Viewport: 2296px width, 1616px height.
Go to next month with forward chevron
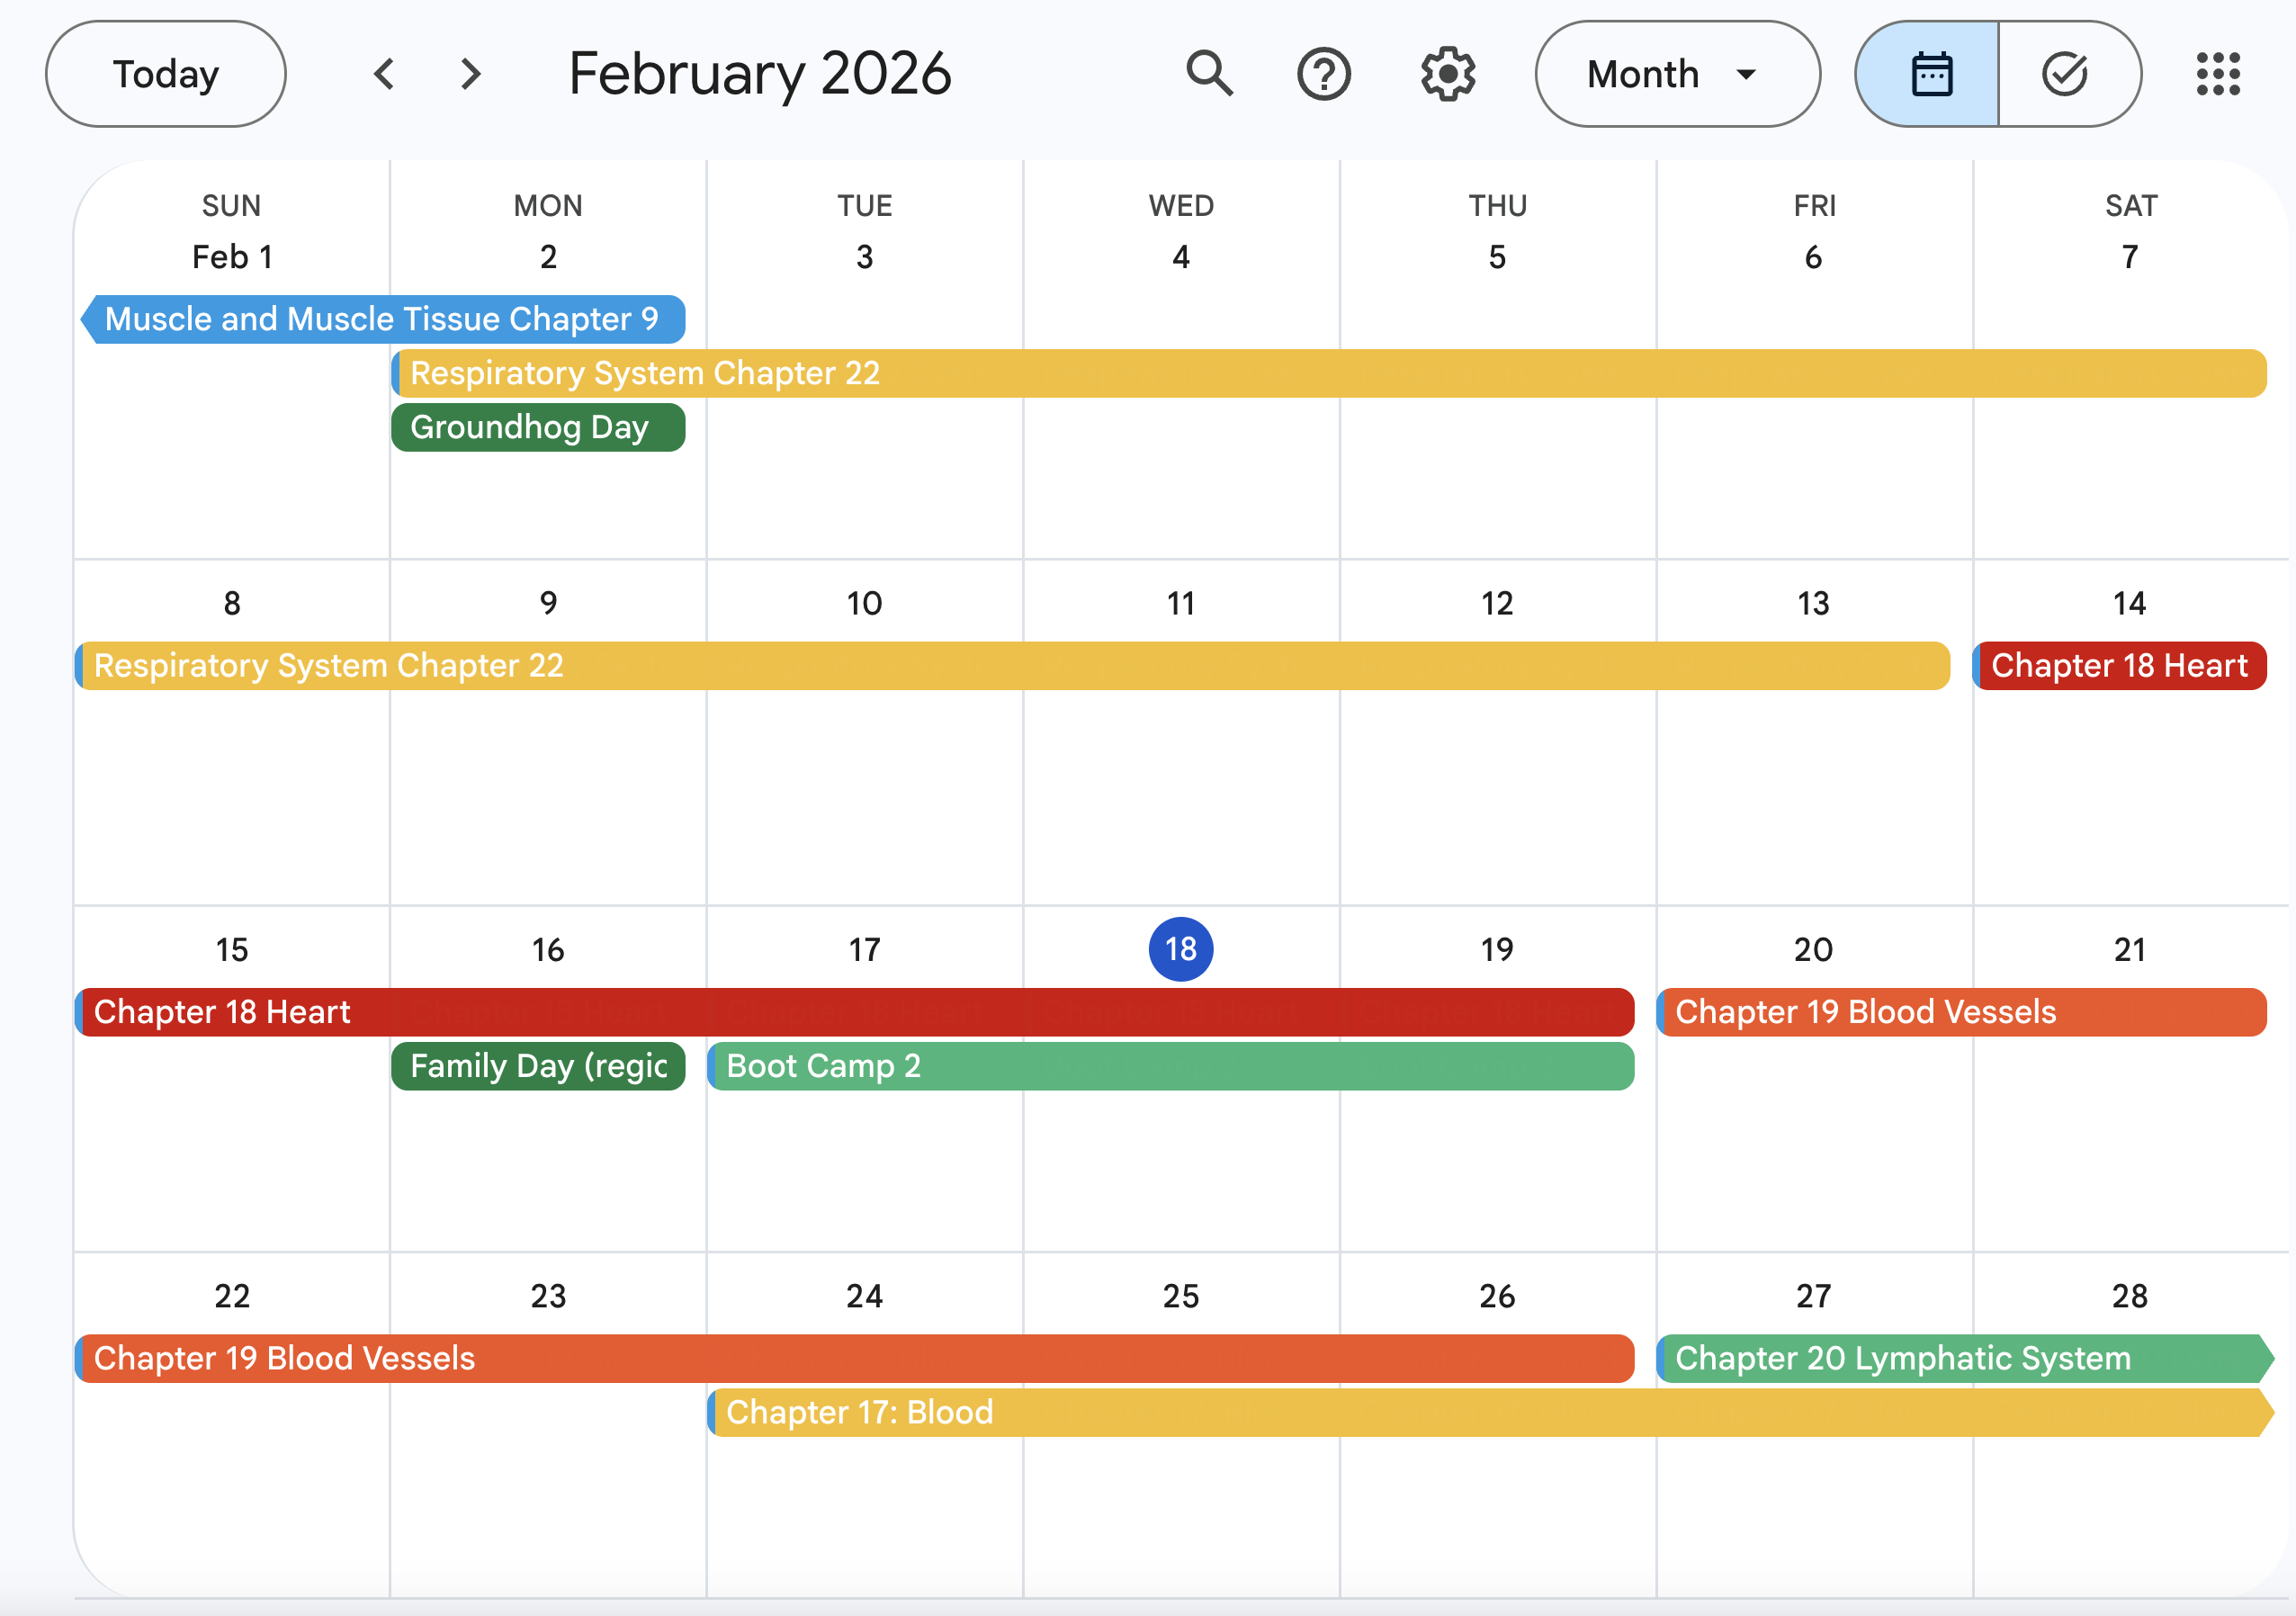pos(469,73)
